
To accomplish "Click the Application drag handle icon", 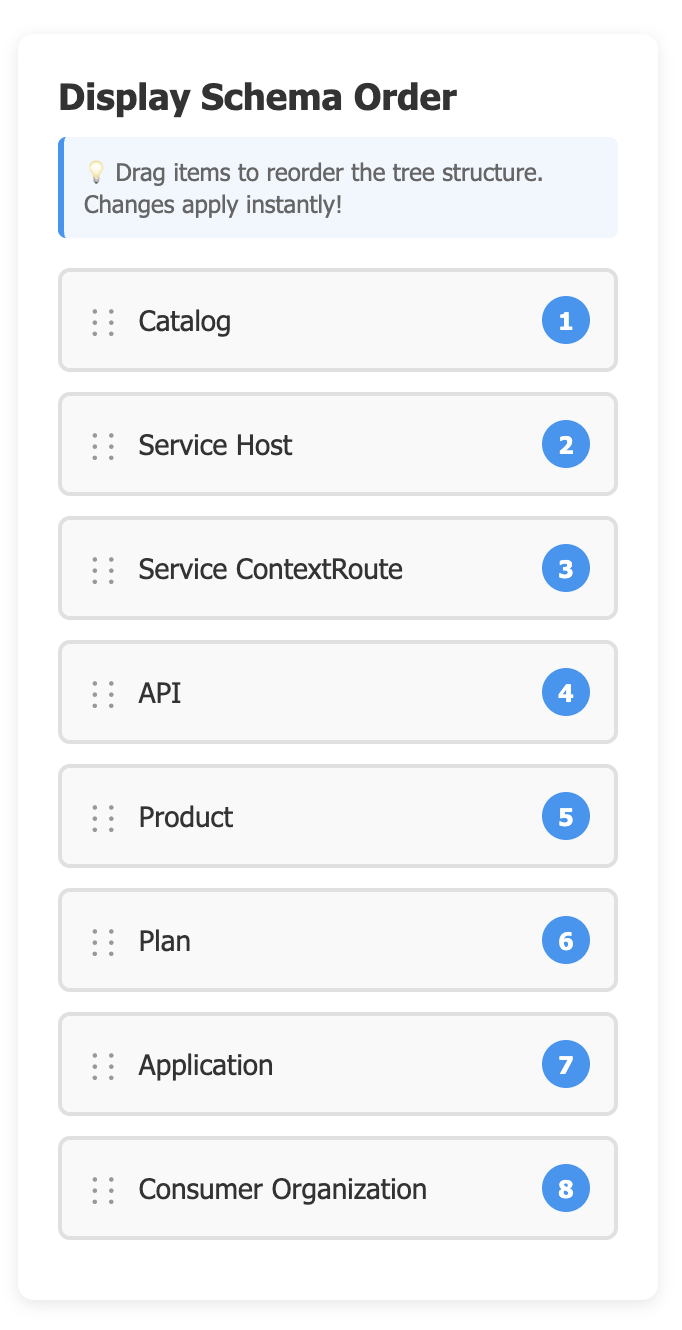I will pyautogui.click(x=103, y=1066).
